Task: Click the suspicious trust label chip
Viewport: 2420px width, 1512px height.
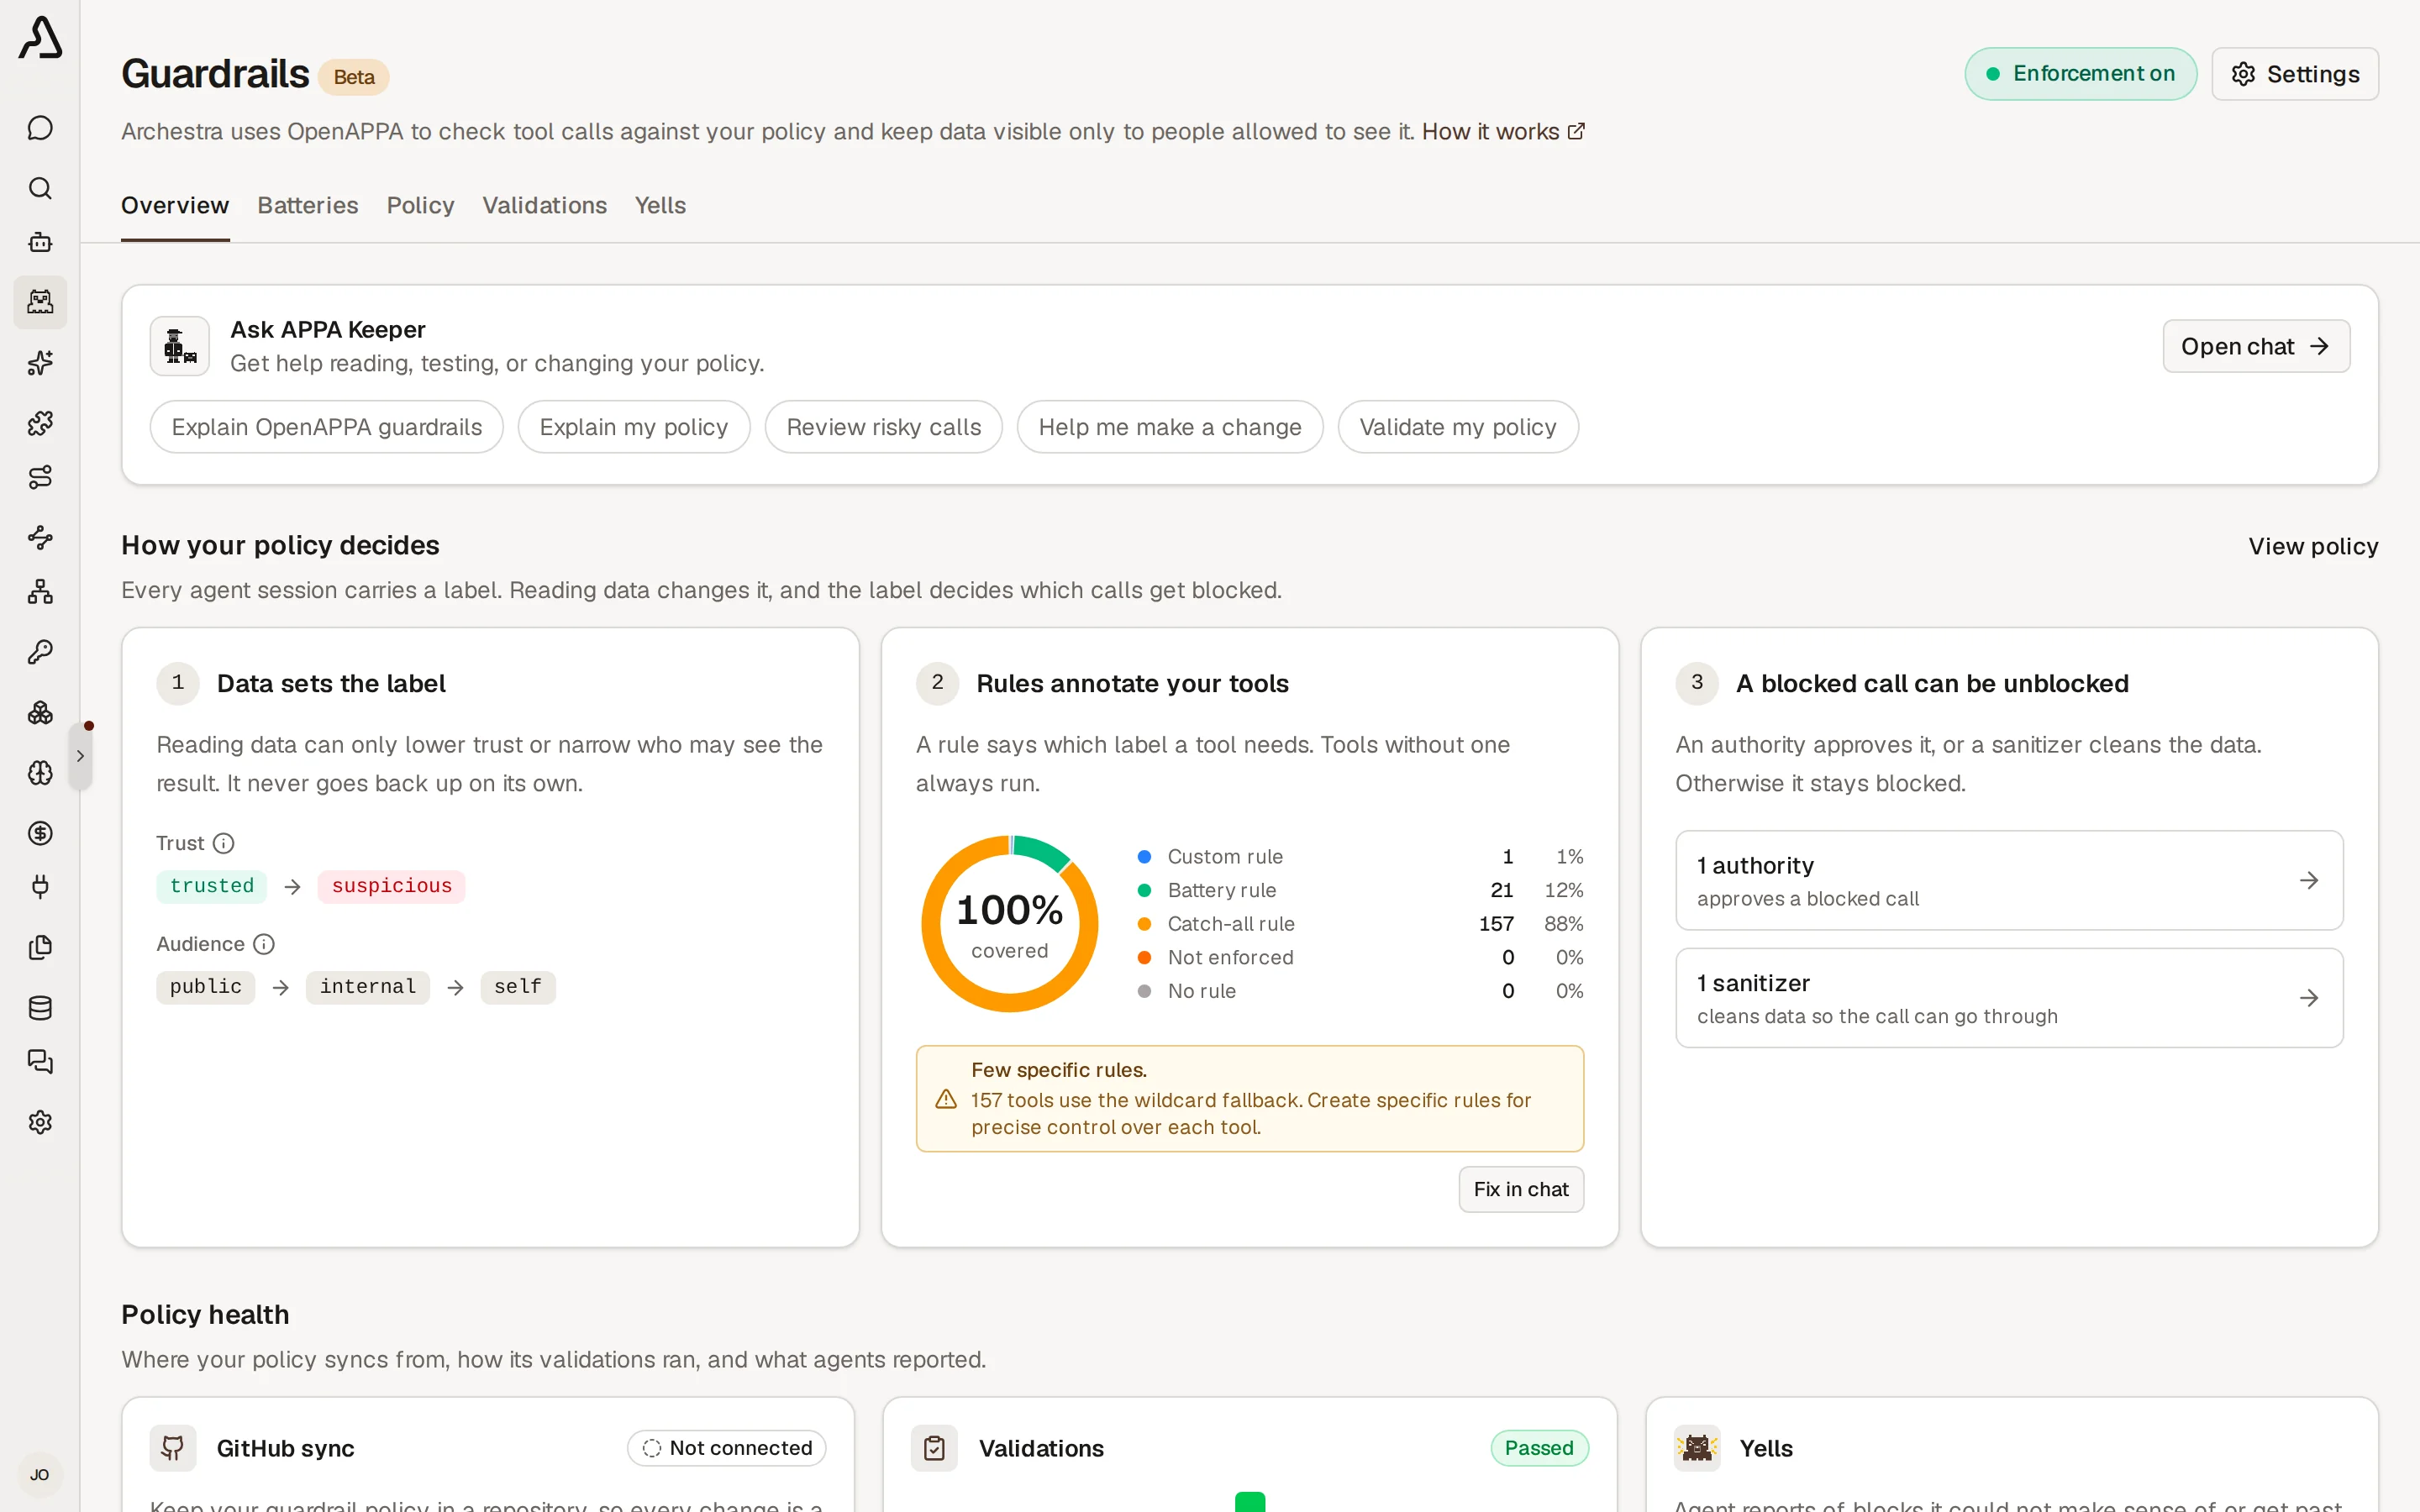Action: tap(392, 886)
